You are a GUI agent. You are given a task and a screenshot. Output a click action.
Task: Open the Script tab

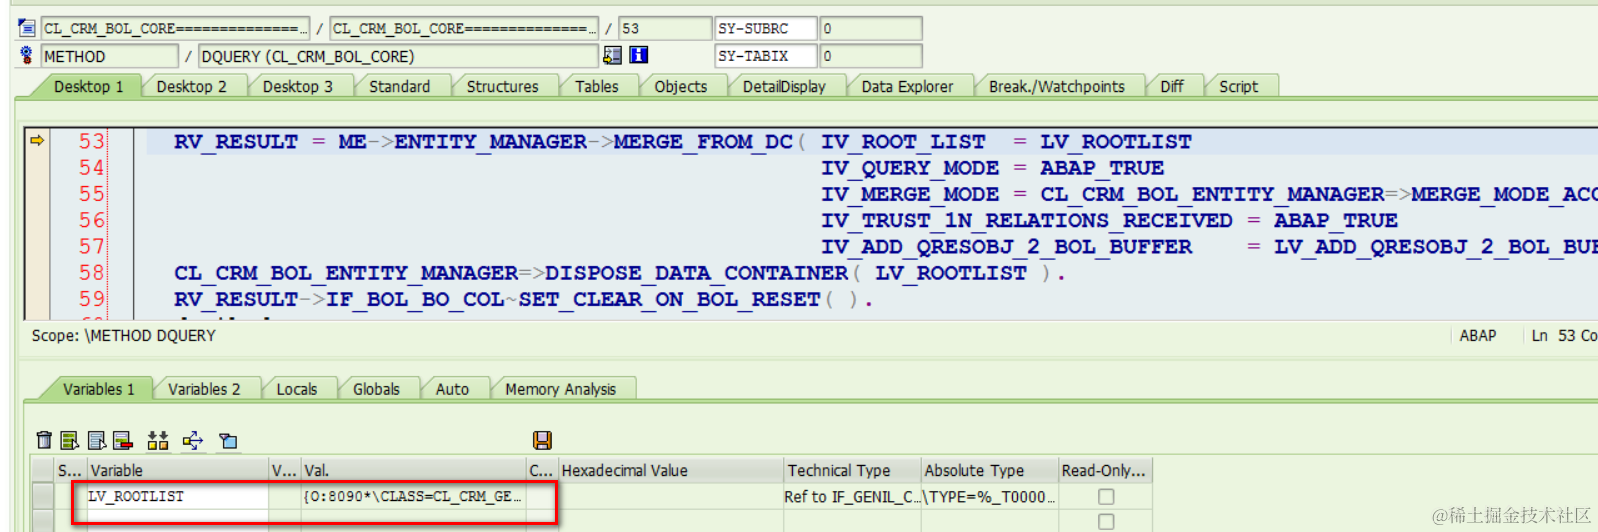[1238, 87]
